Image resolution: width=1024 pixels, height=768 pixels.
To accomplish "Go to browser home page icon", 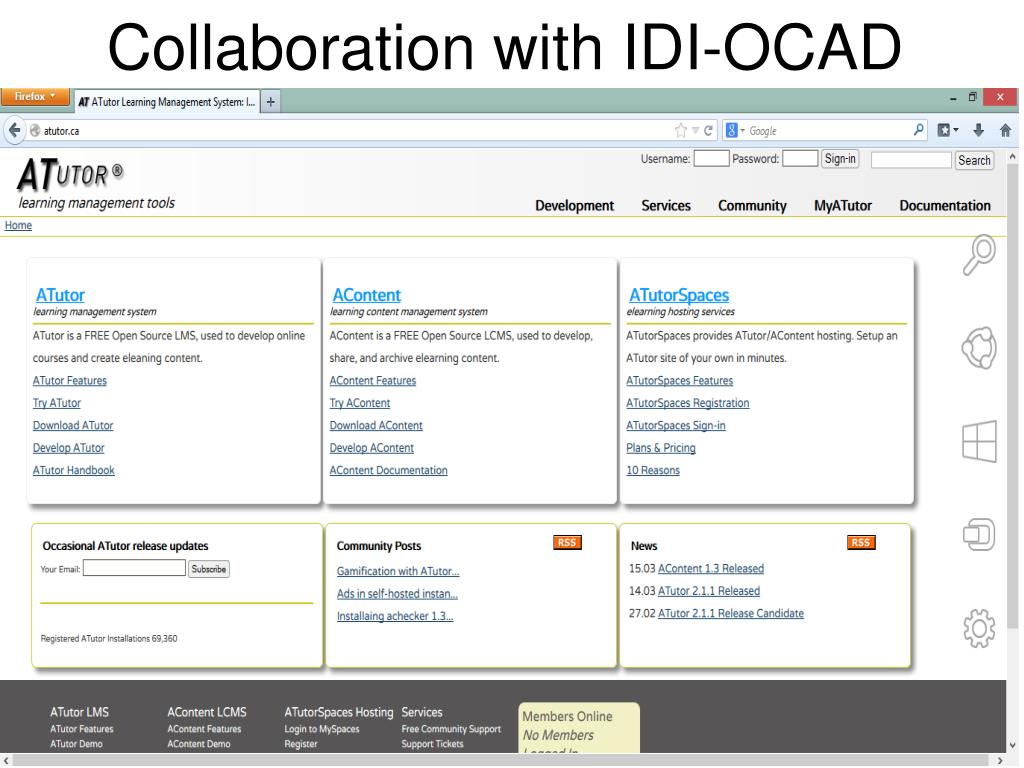I will [x=1006, y=130].
